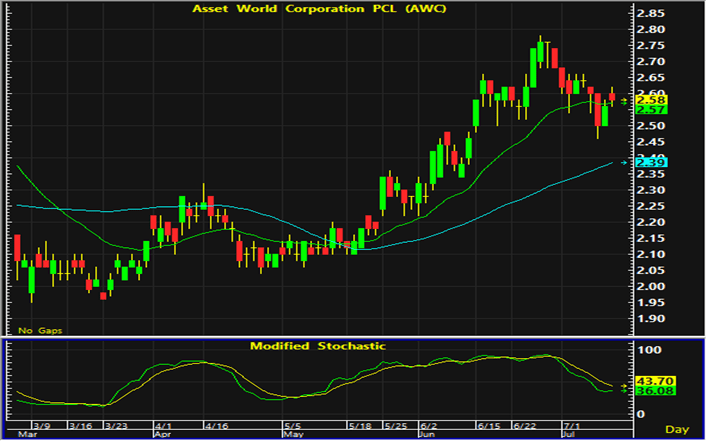
Task: Click the 0 stochastic axis label
Action: click(x=640, y=414)
